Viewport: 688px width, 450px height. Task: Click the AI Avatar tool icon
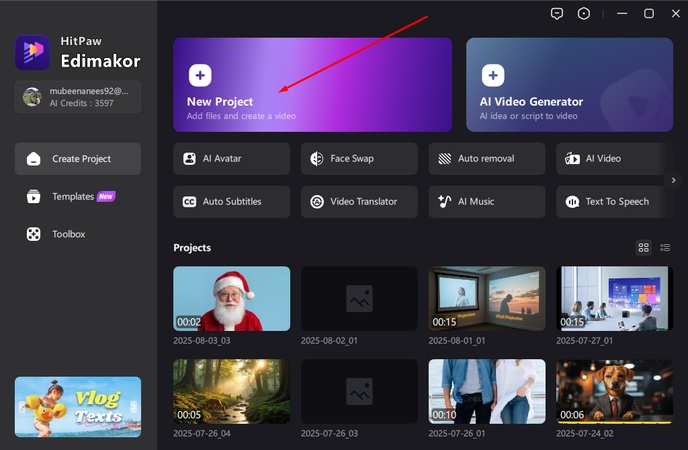pos(189,159)
